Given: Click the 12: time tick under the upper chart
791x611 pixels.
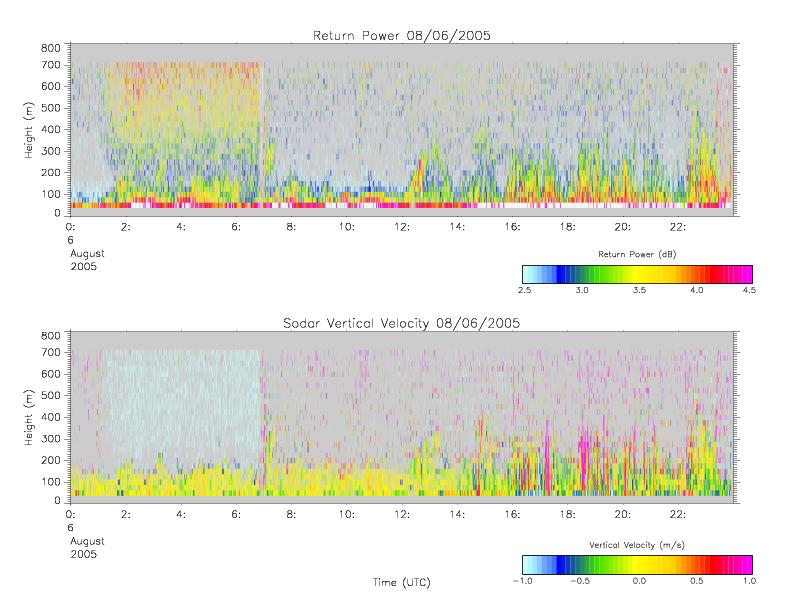Looking at the screenshot, I should point(402,227).
